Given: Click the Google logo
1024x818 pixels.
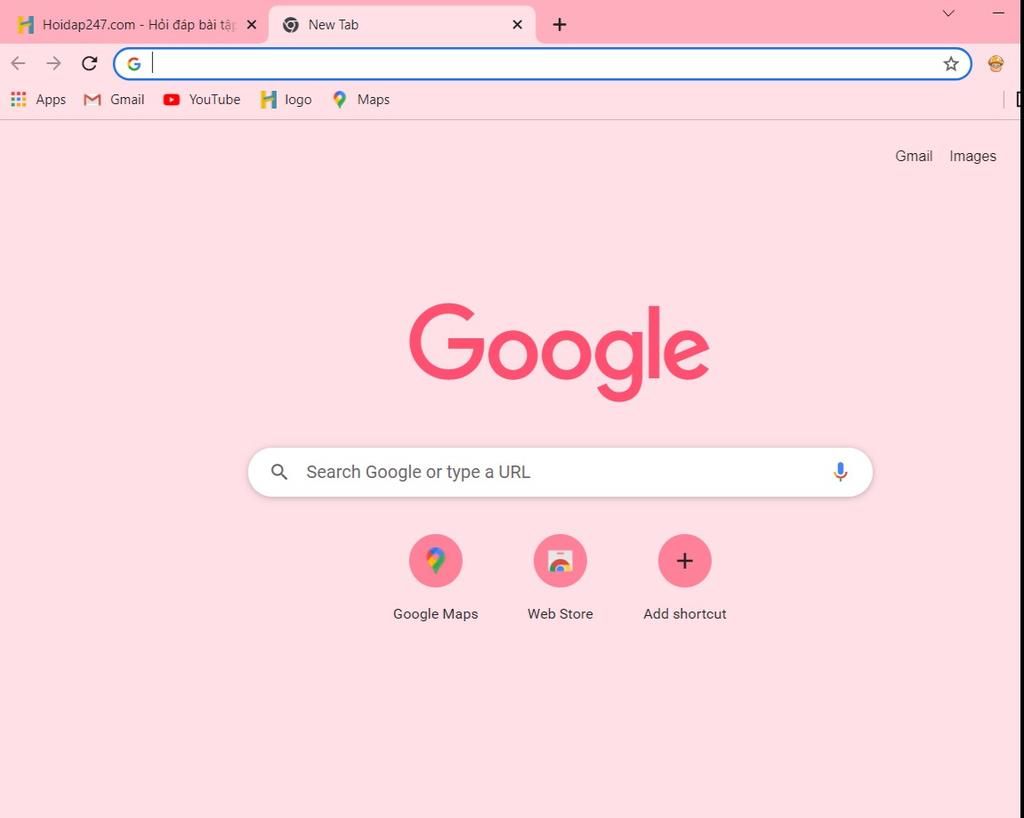Looking at the screenshot, I should [x=559, y=351].
